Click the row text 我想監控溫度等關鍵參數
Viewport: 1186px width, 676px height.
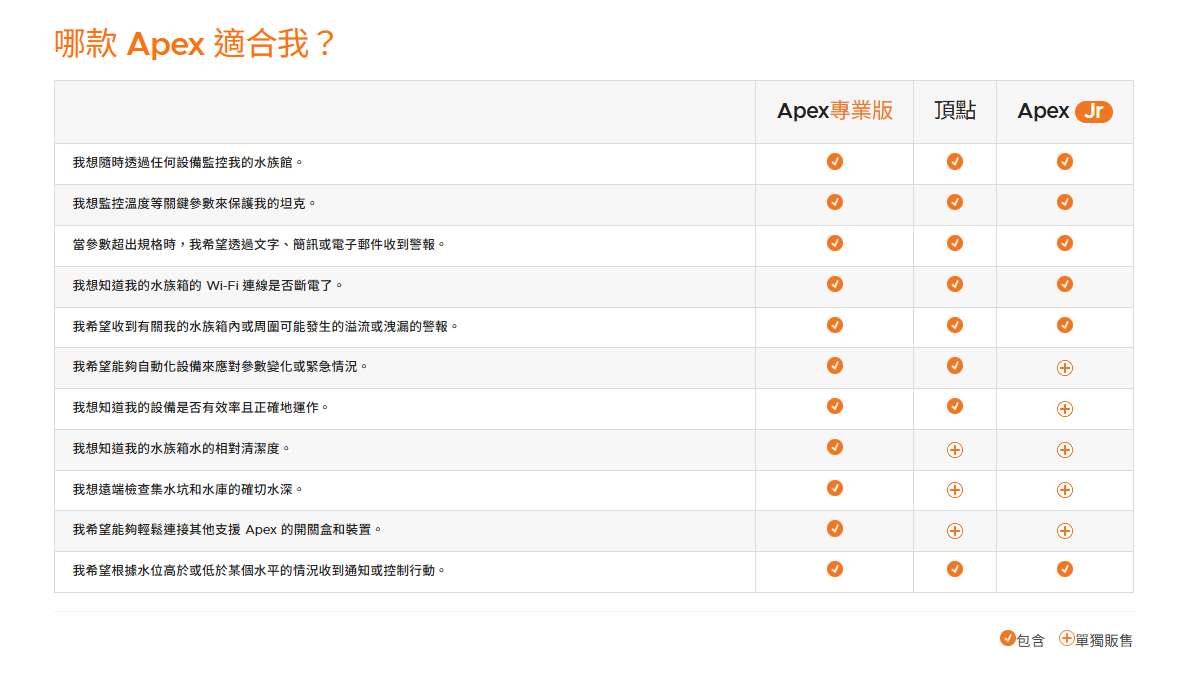(x=194, y=203)
